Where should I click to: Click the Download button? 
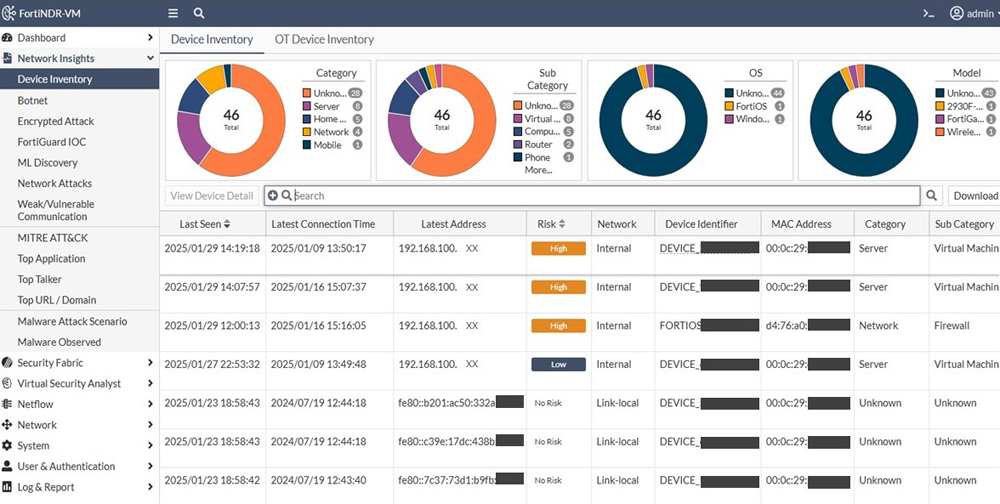pyautogui.click(x=975, y=196)
